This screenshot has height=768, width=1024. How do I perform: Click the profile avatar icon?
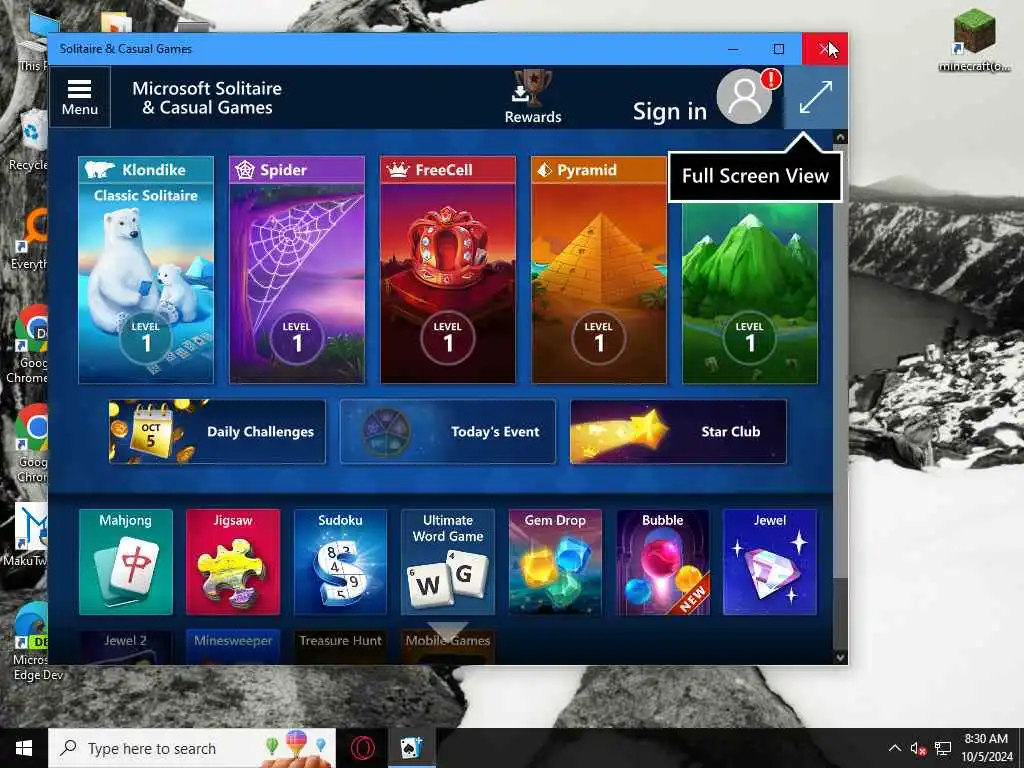[744, 97]
